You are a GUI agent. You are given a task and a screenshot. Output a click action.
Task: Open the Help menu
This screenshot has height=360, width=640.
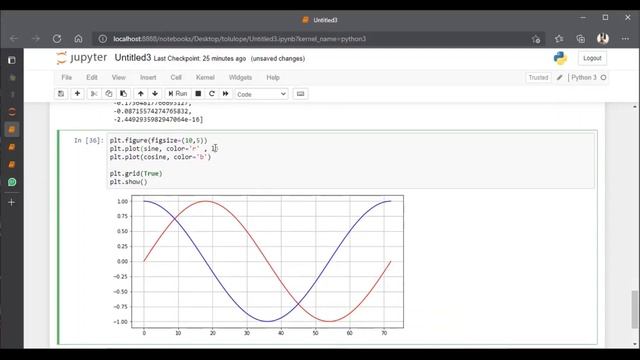point(273,78)
